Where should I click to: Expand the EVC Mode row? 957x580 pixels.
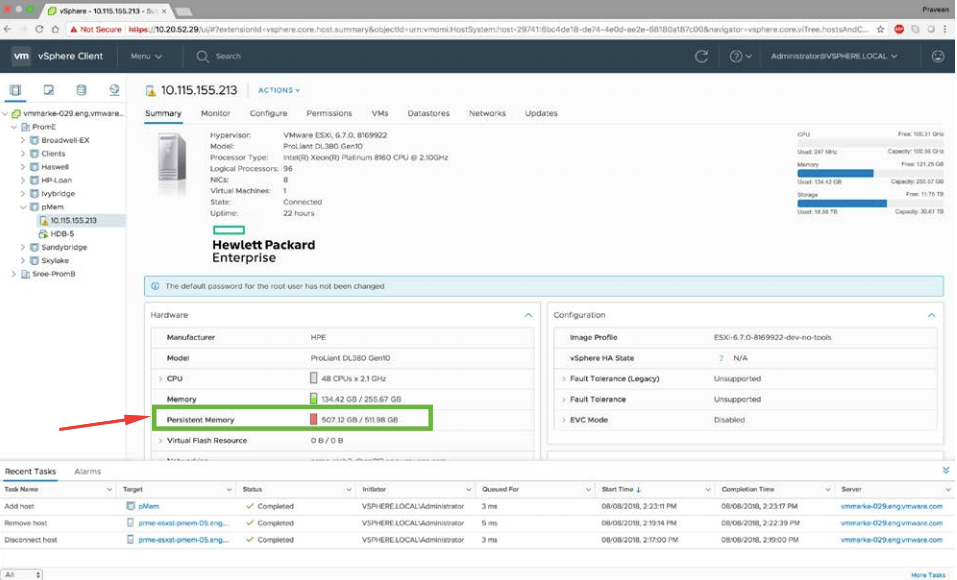(x=563, y=419)
